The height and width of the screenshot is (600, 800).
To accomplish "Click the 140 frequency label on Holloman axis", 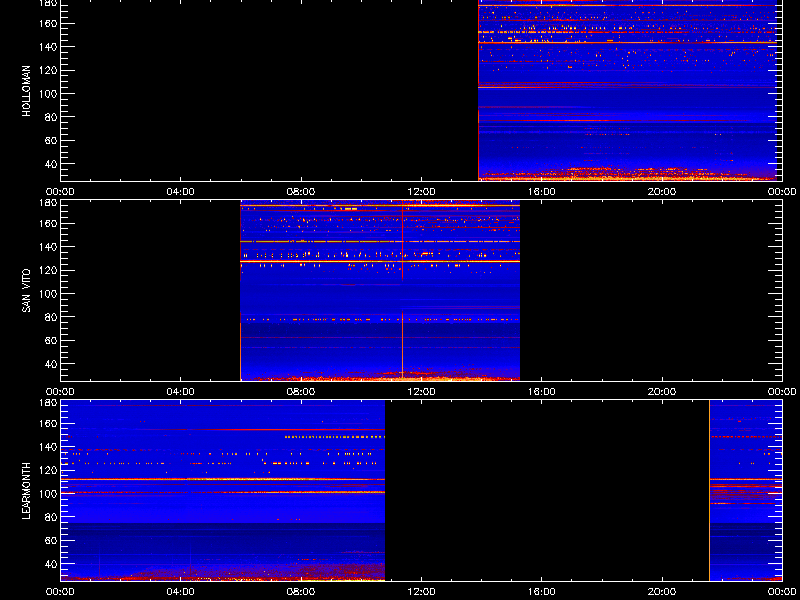I will coord(49,46).
